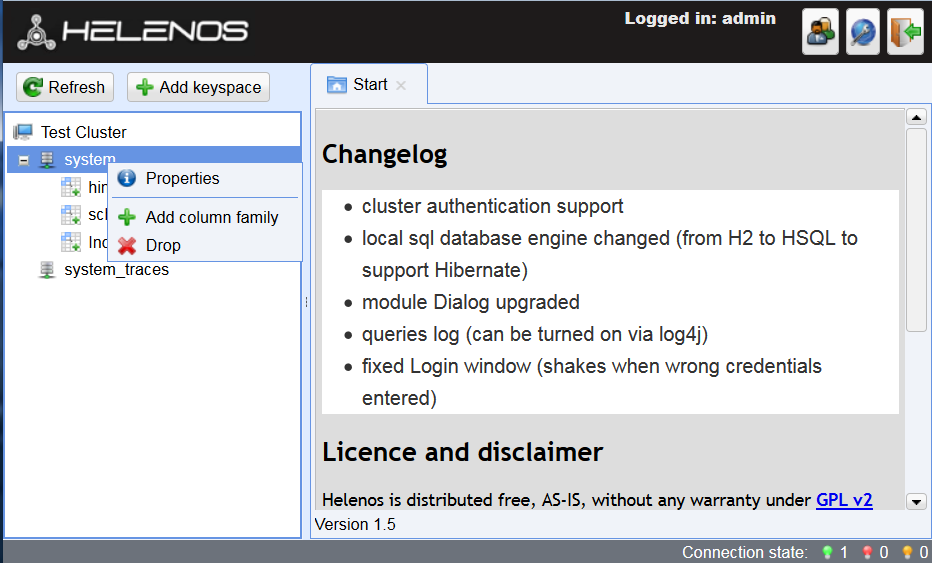Open the user accounts management icon
Image resolution: width=932 pixels, height=563 pixels.
820,33
